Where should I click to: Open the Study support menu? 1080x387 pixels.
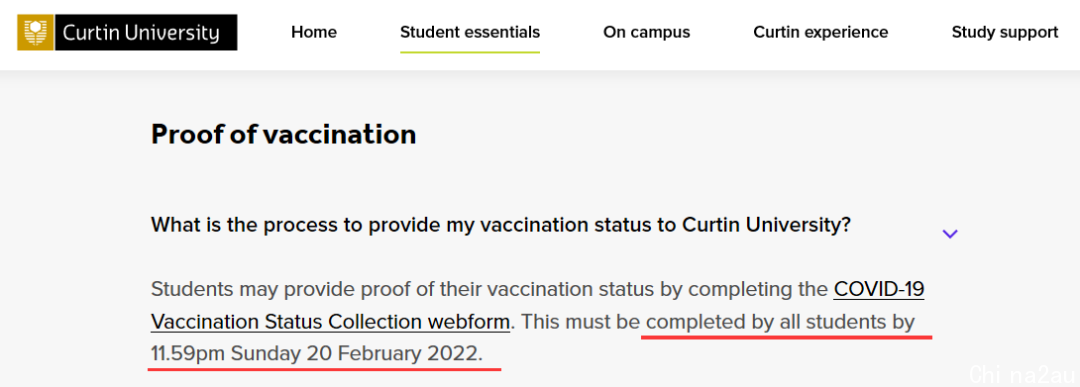tap(1005, 32)
